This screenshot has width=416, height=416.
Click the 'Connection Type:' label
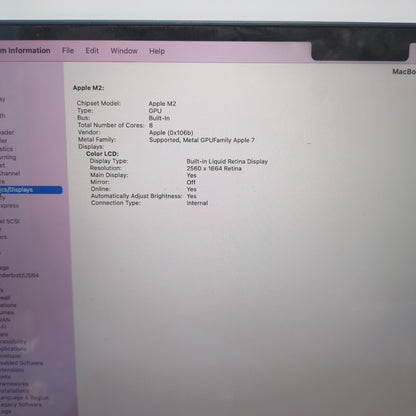116,203
